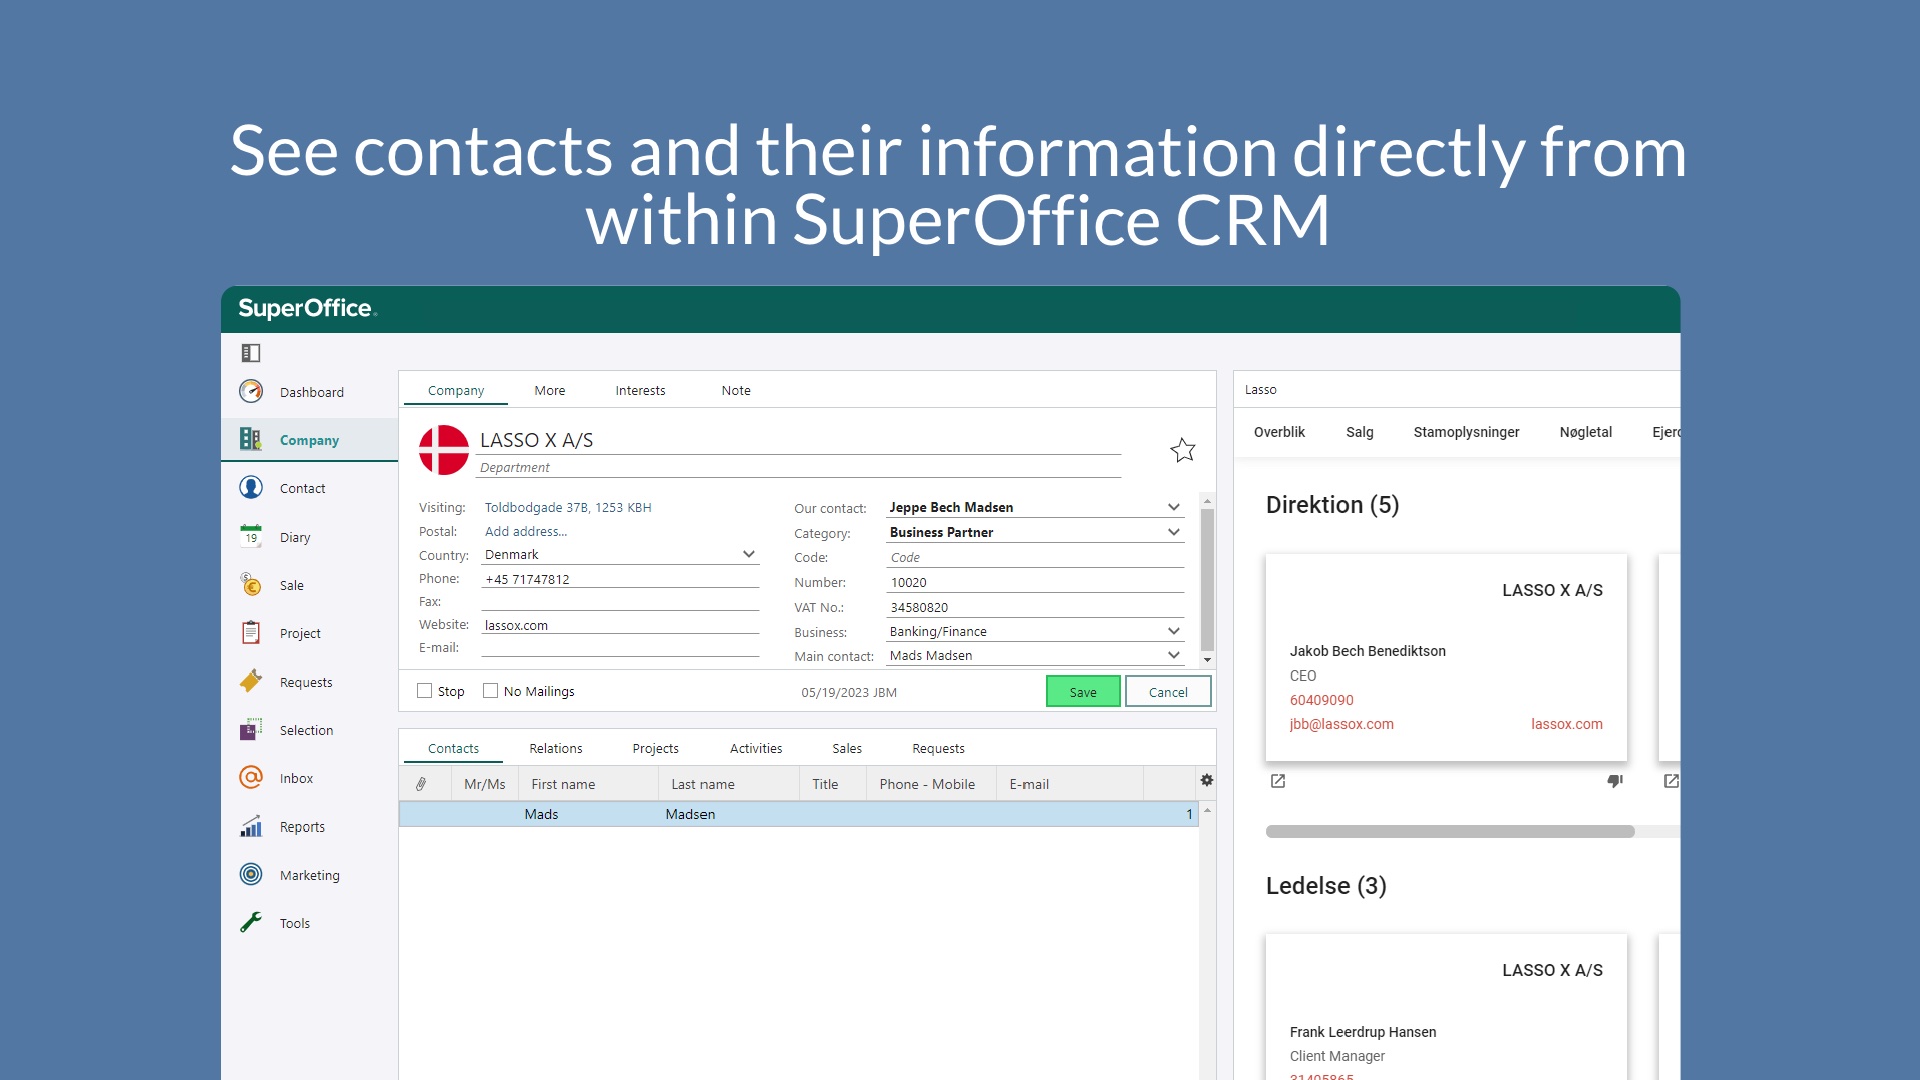Click the Requests ticket icon
This screenshot has height=1080, width=1920.
pyautogui.click(x=251, y=681)
